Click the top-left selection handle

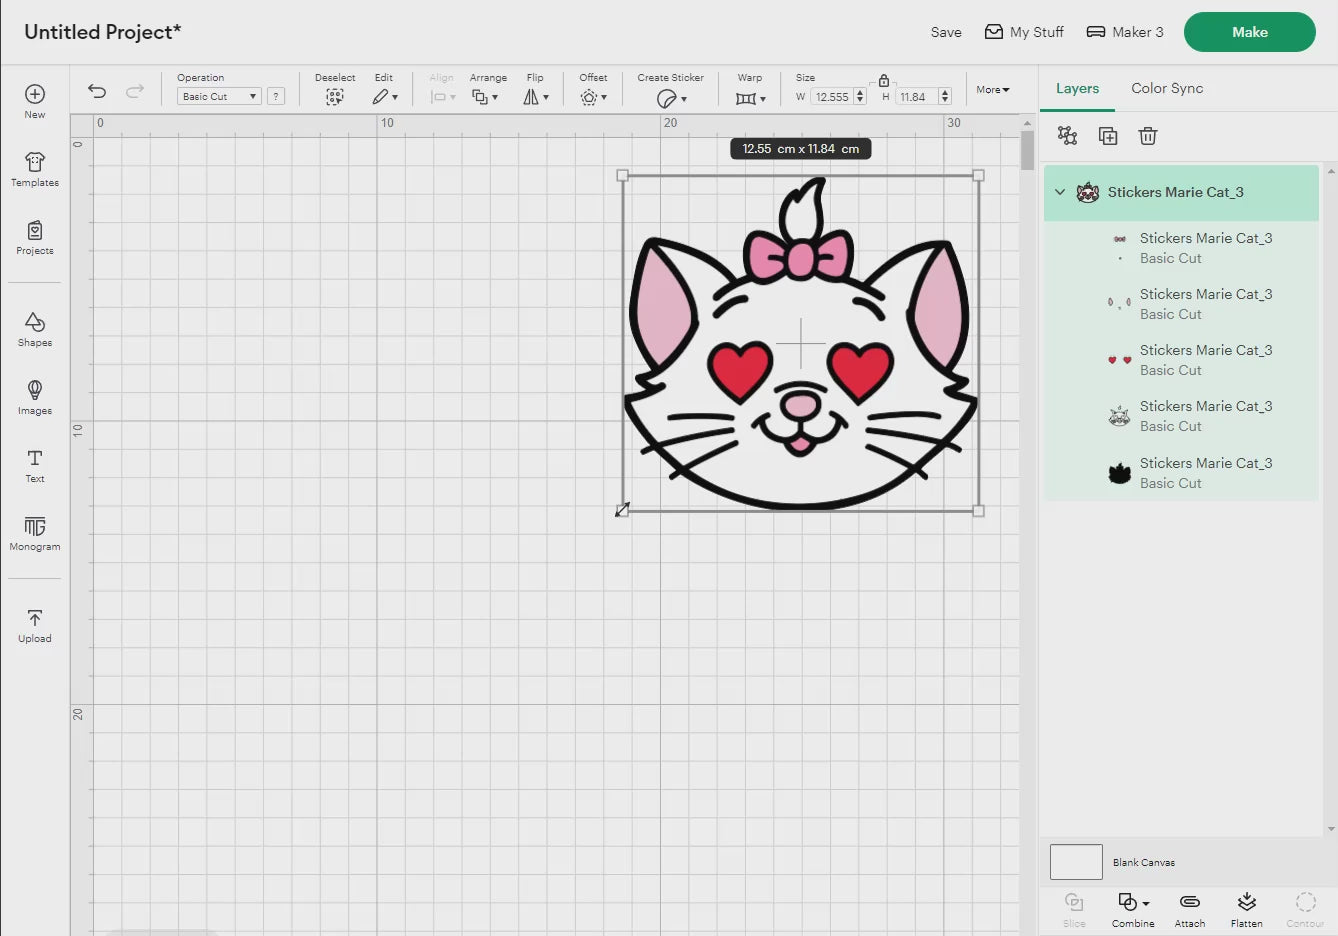[x=623, y=175]
